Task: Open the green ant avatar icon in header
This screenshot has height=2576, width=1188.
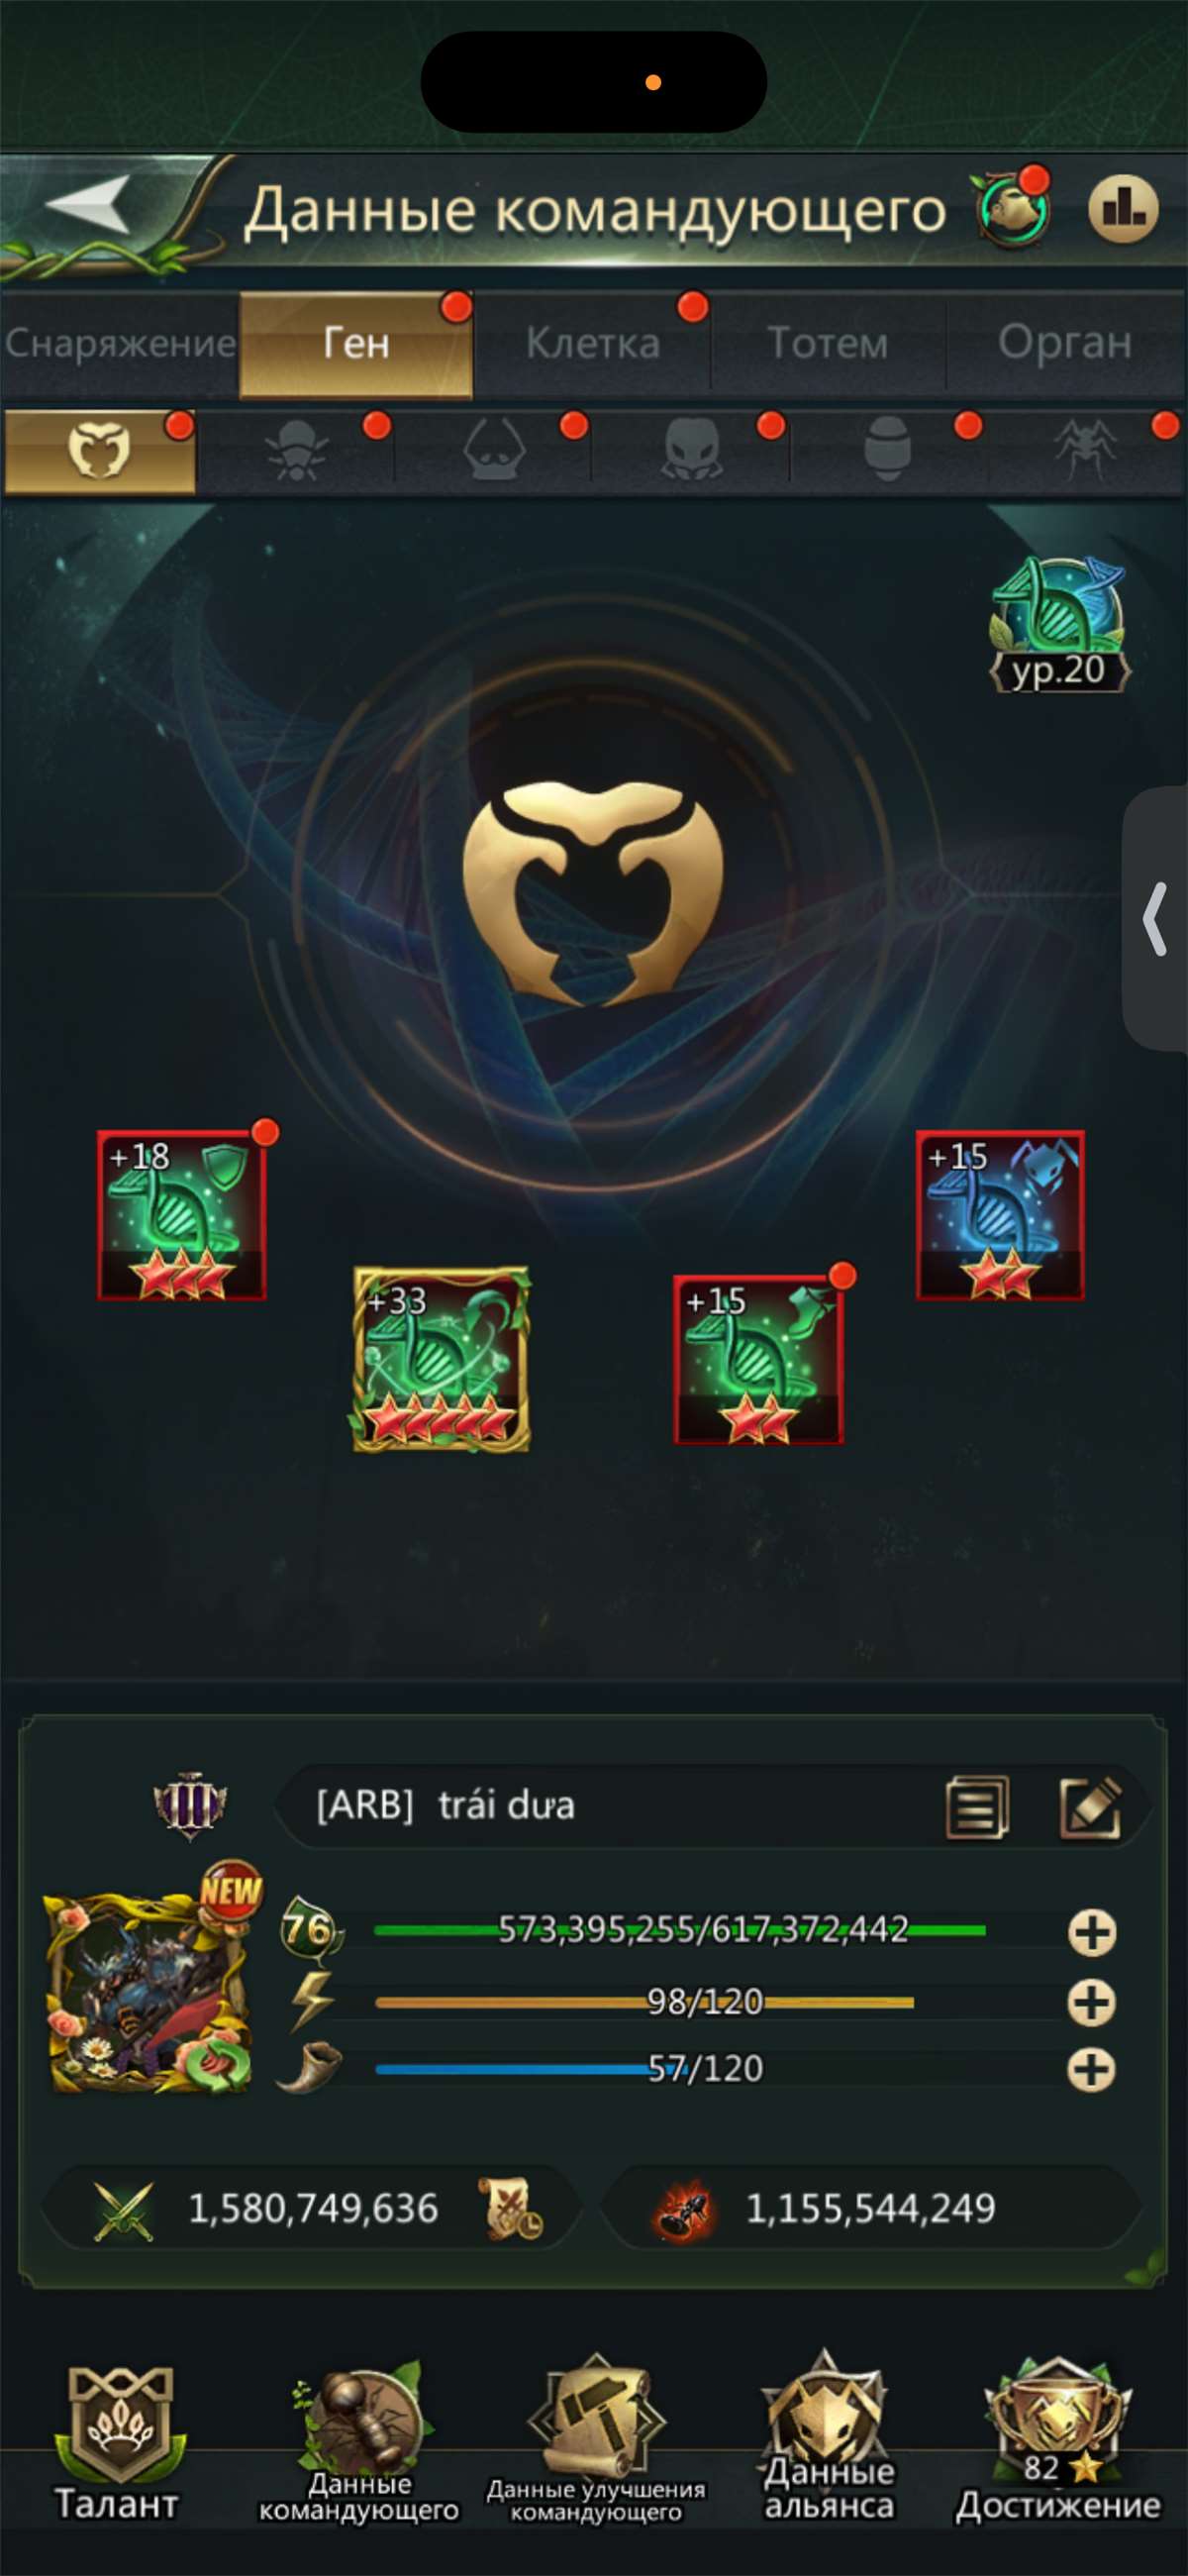Action: tap(1013, 209)
